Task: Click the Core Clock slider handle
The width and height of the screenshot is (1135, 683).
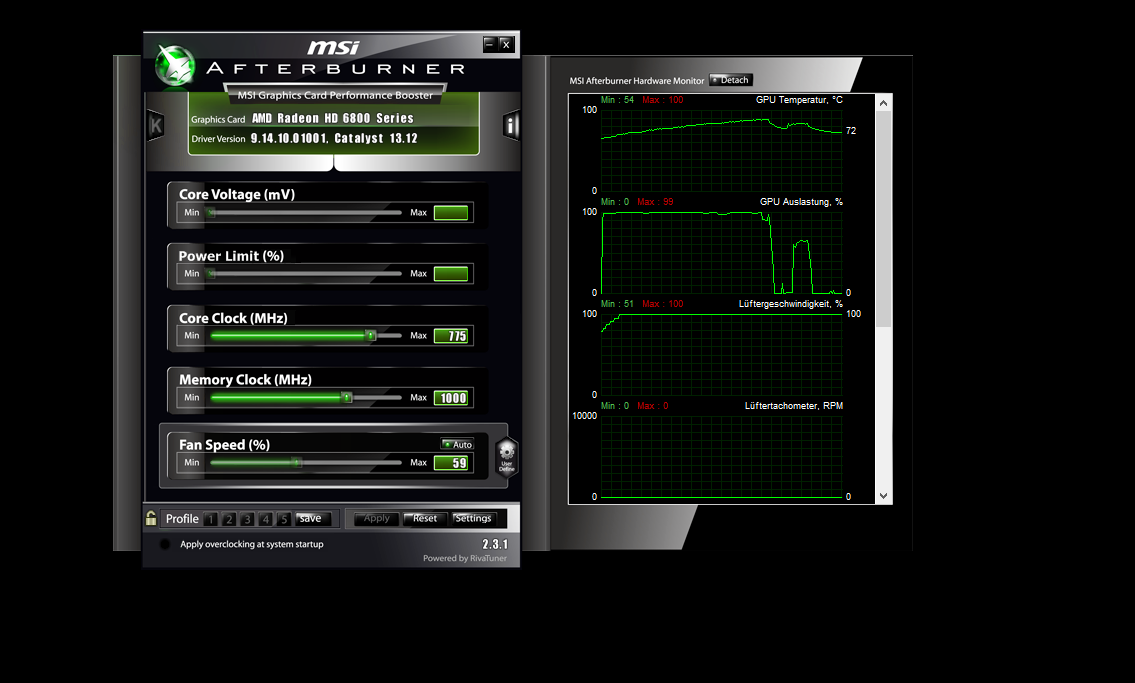Action: click(371, 336)
